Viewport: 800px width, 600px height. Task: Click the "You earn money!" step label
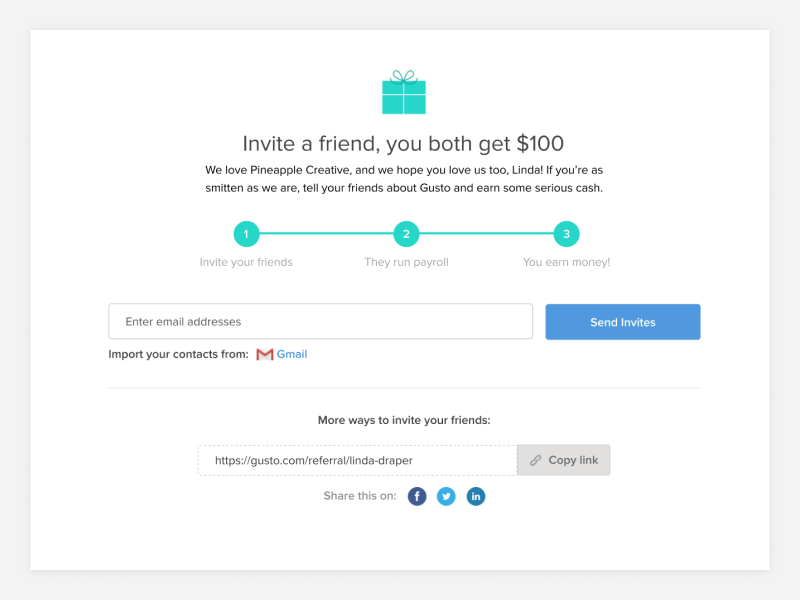(566, 262)
